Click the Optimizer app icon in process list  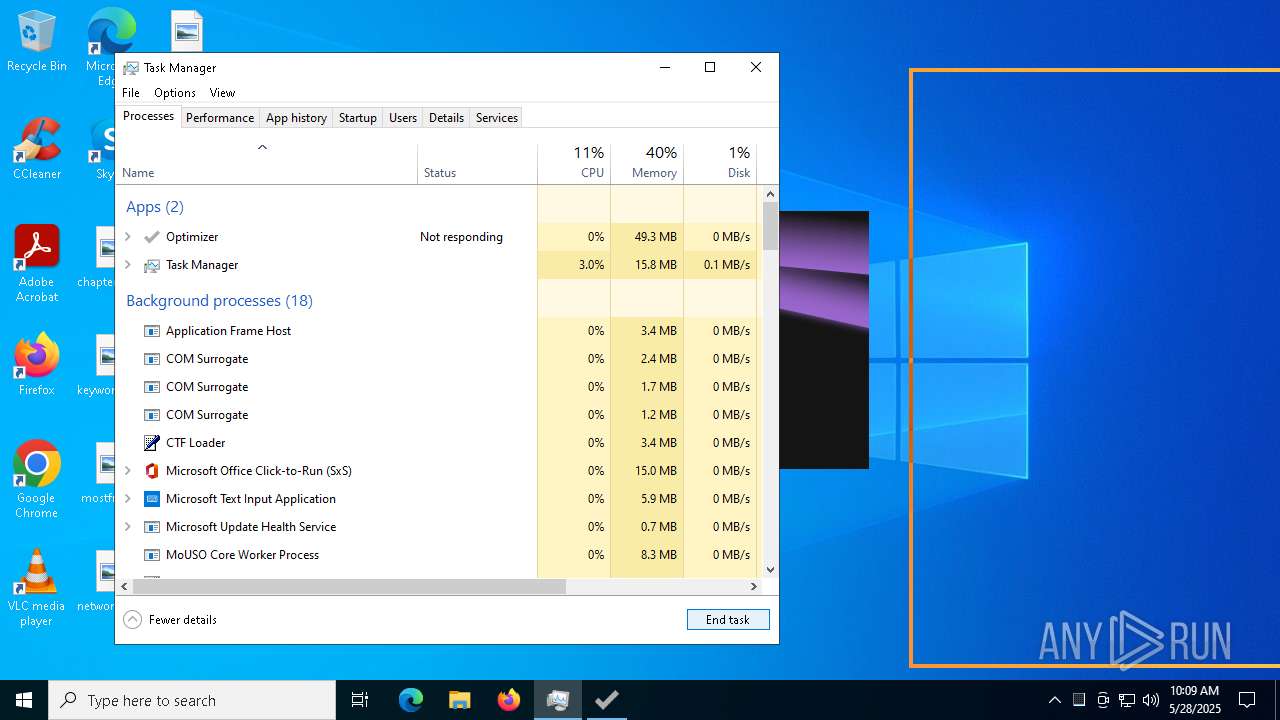pos(152,237)
